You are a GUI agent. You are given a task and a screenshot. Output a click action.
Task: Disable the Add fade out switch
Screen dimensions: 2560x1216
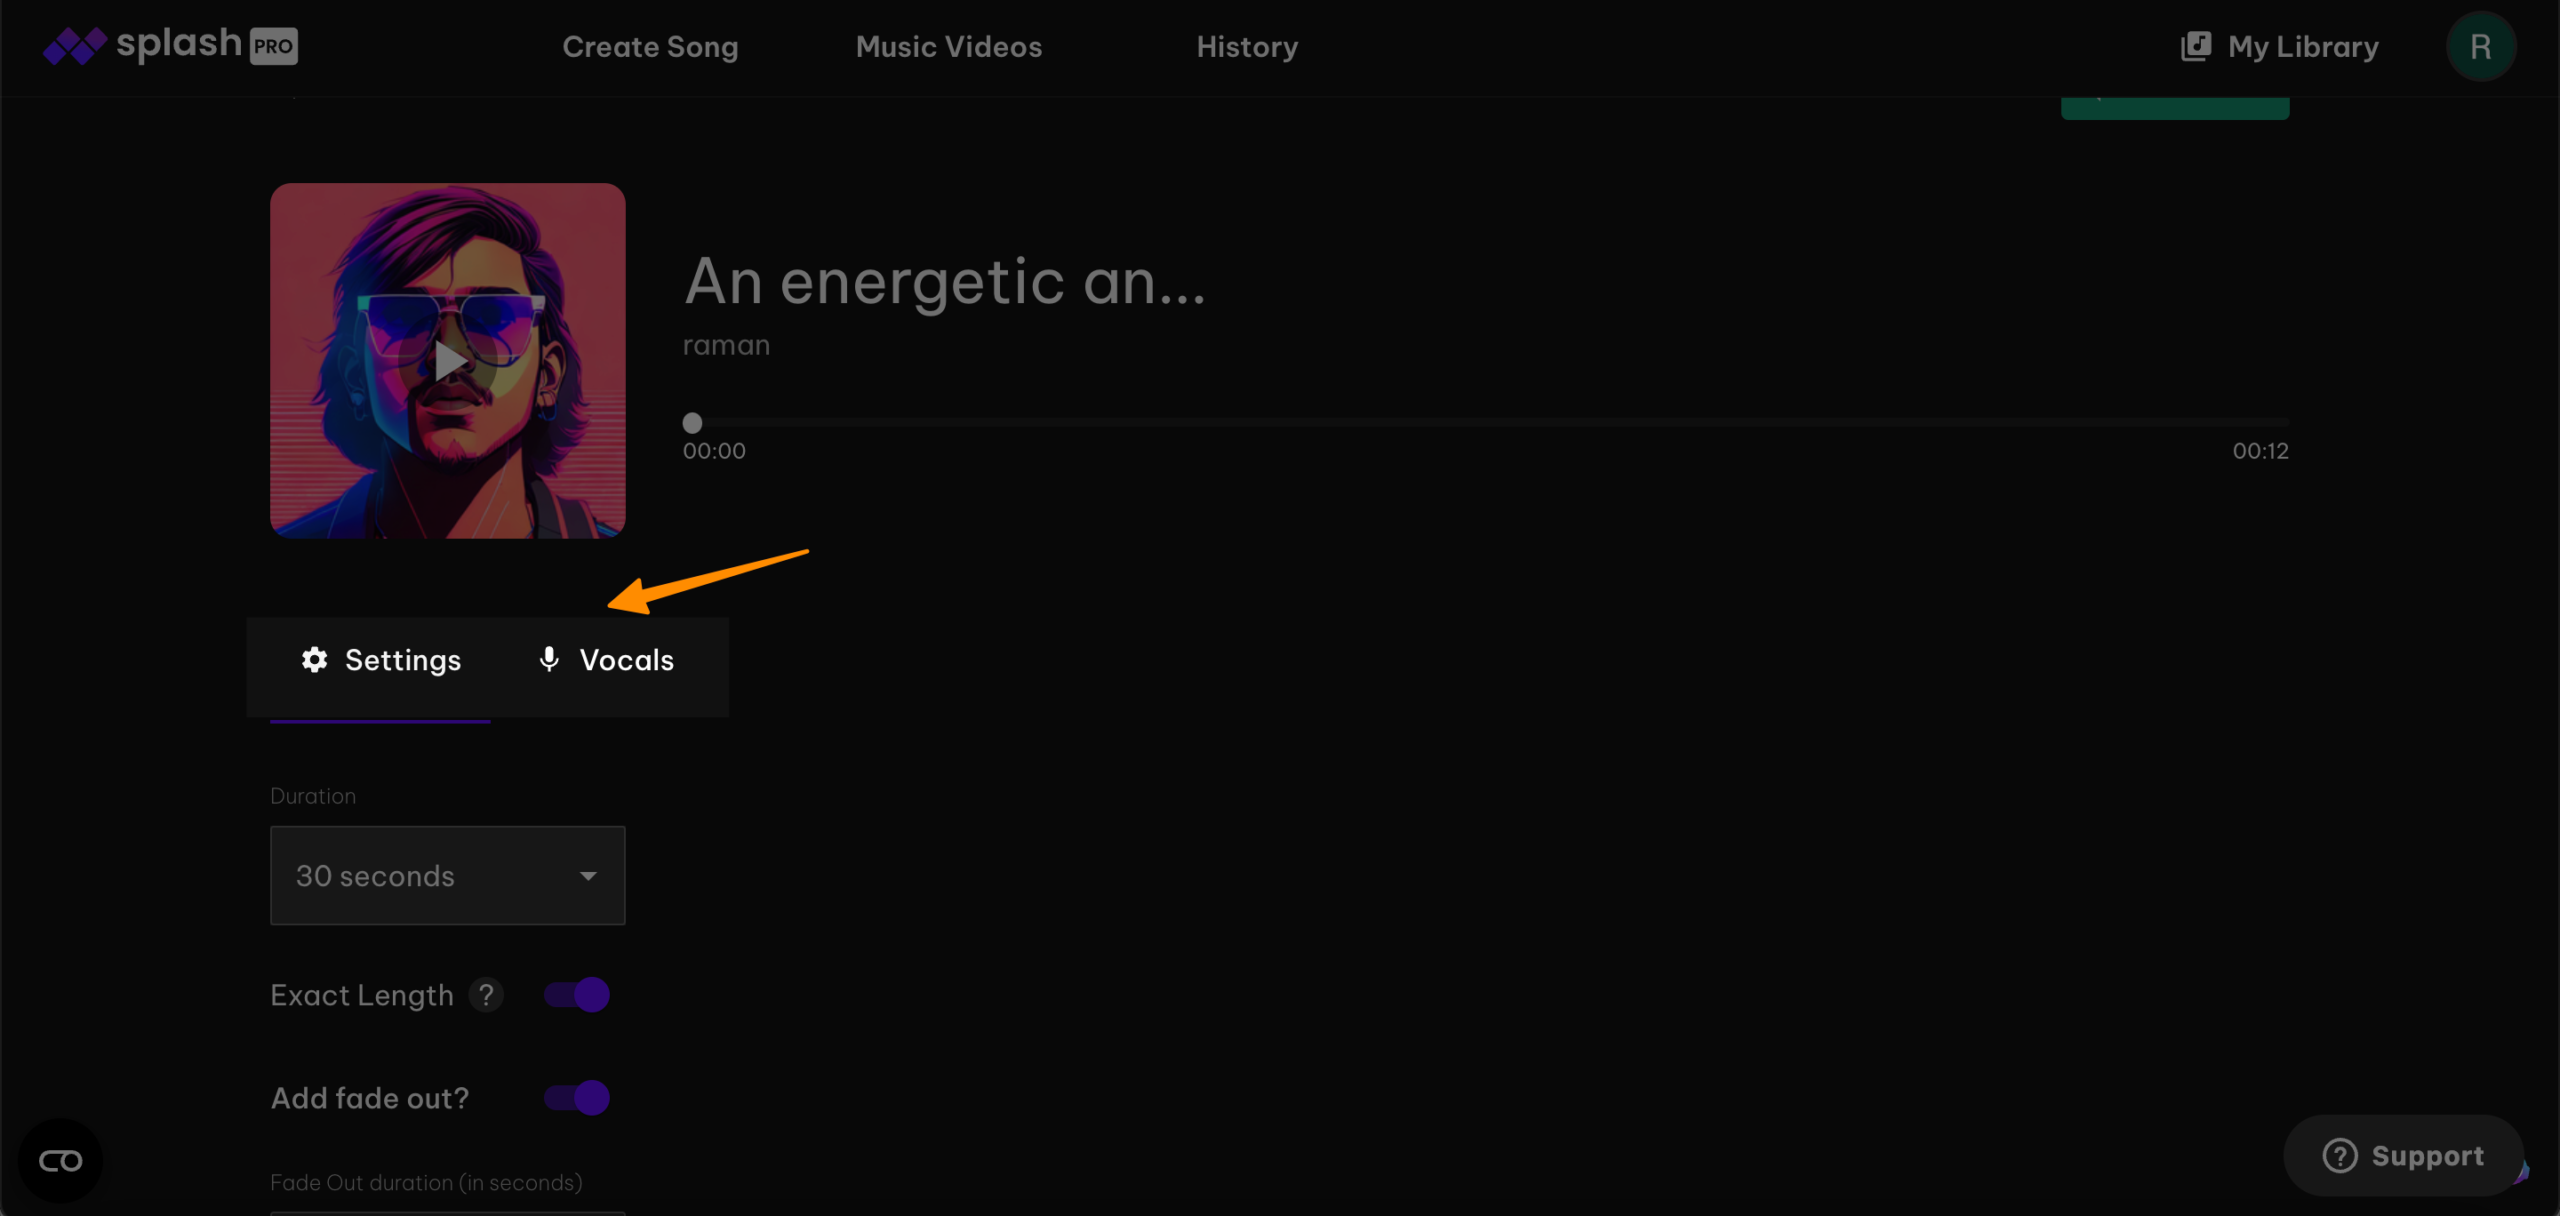577,1098
